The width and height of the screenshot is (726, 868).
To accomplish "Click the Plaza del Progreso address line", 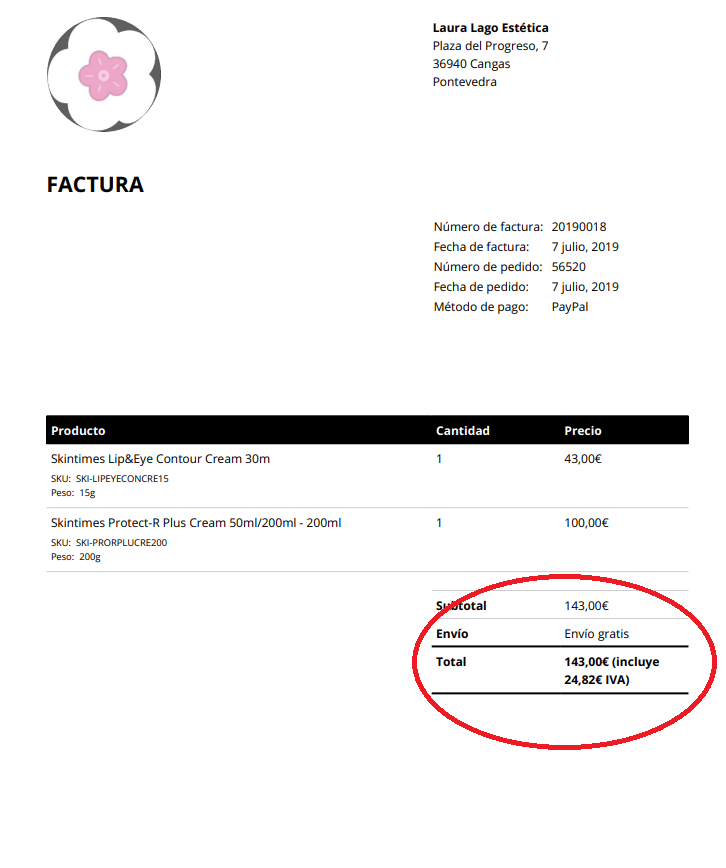I will [490, 46].
